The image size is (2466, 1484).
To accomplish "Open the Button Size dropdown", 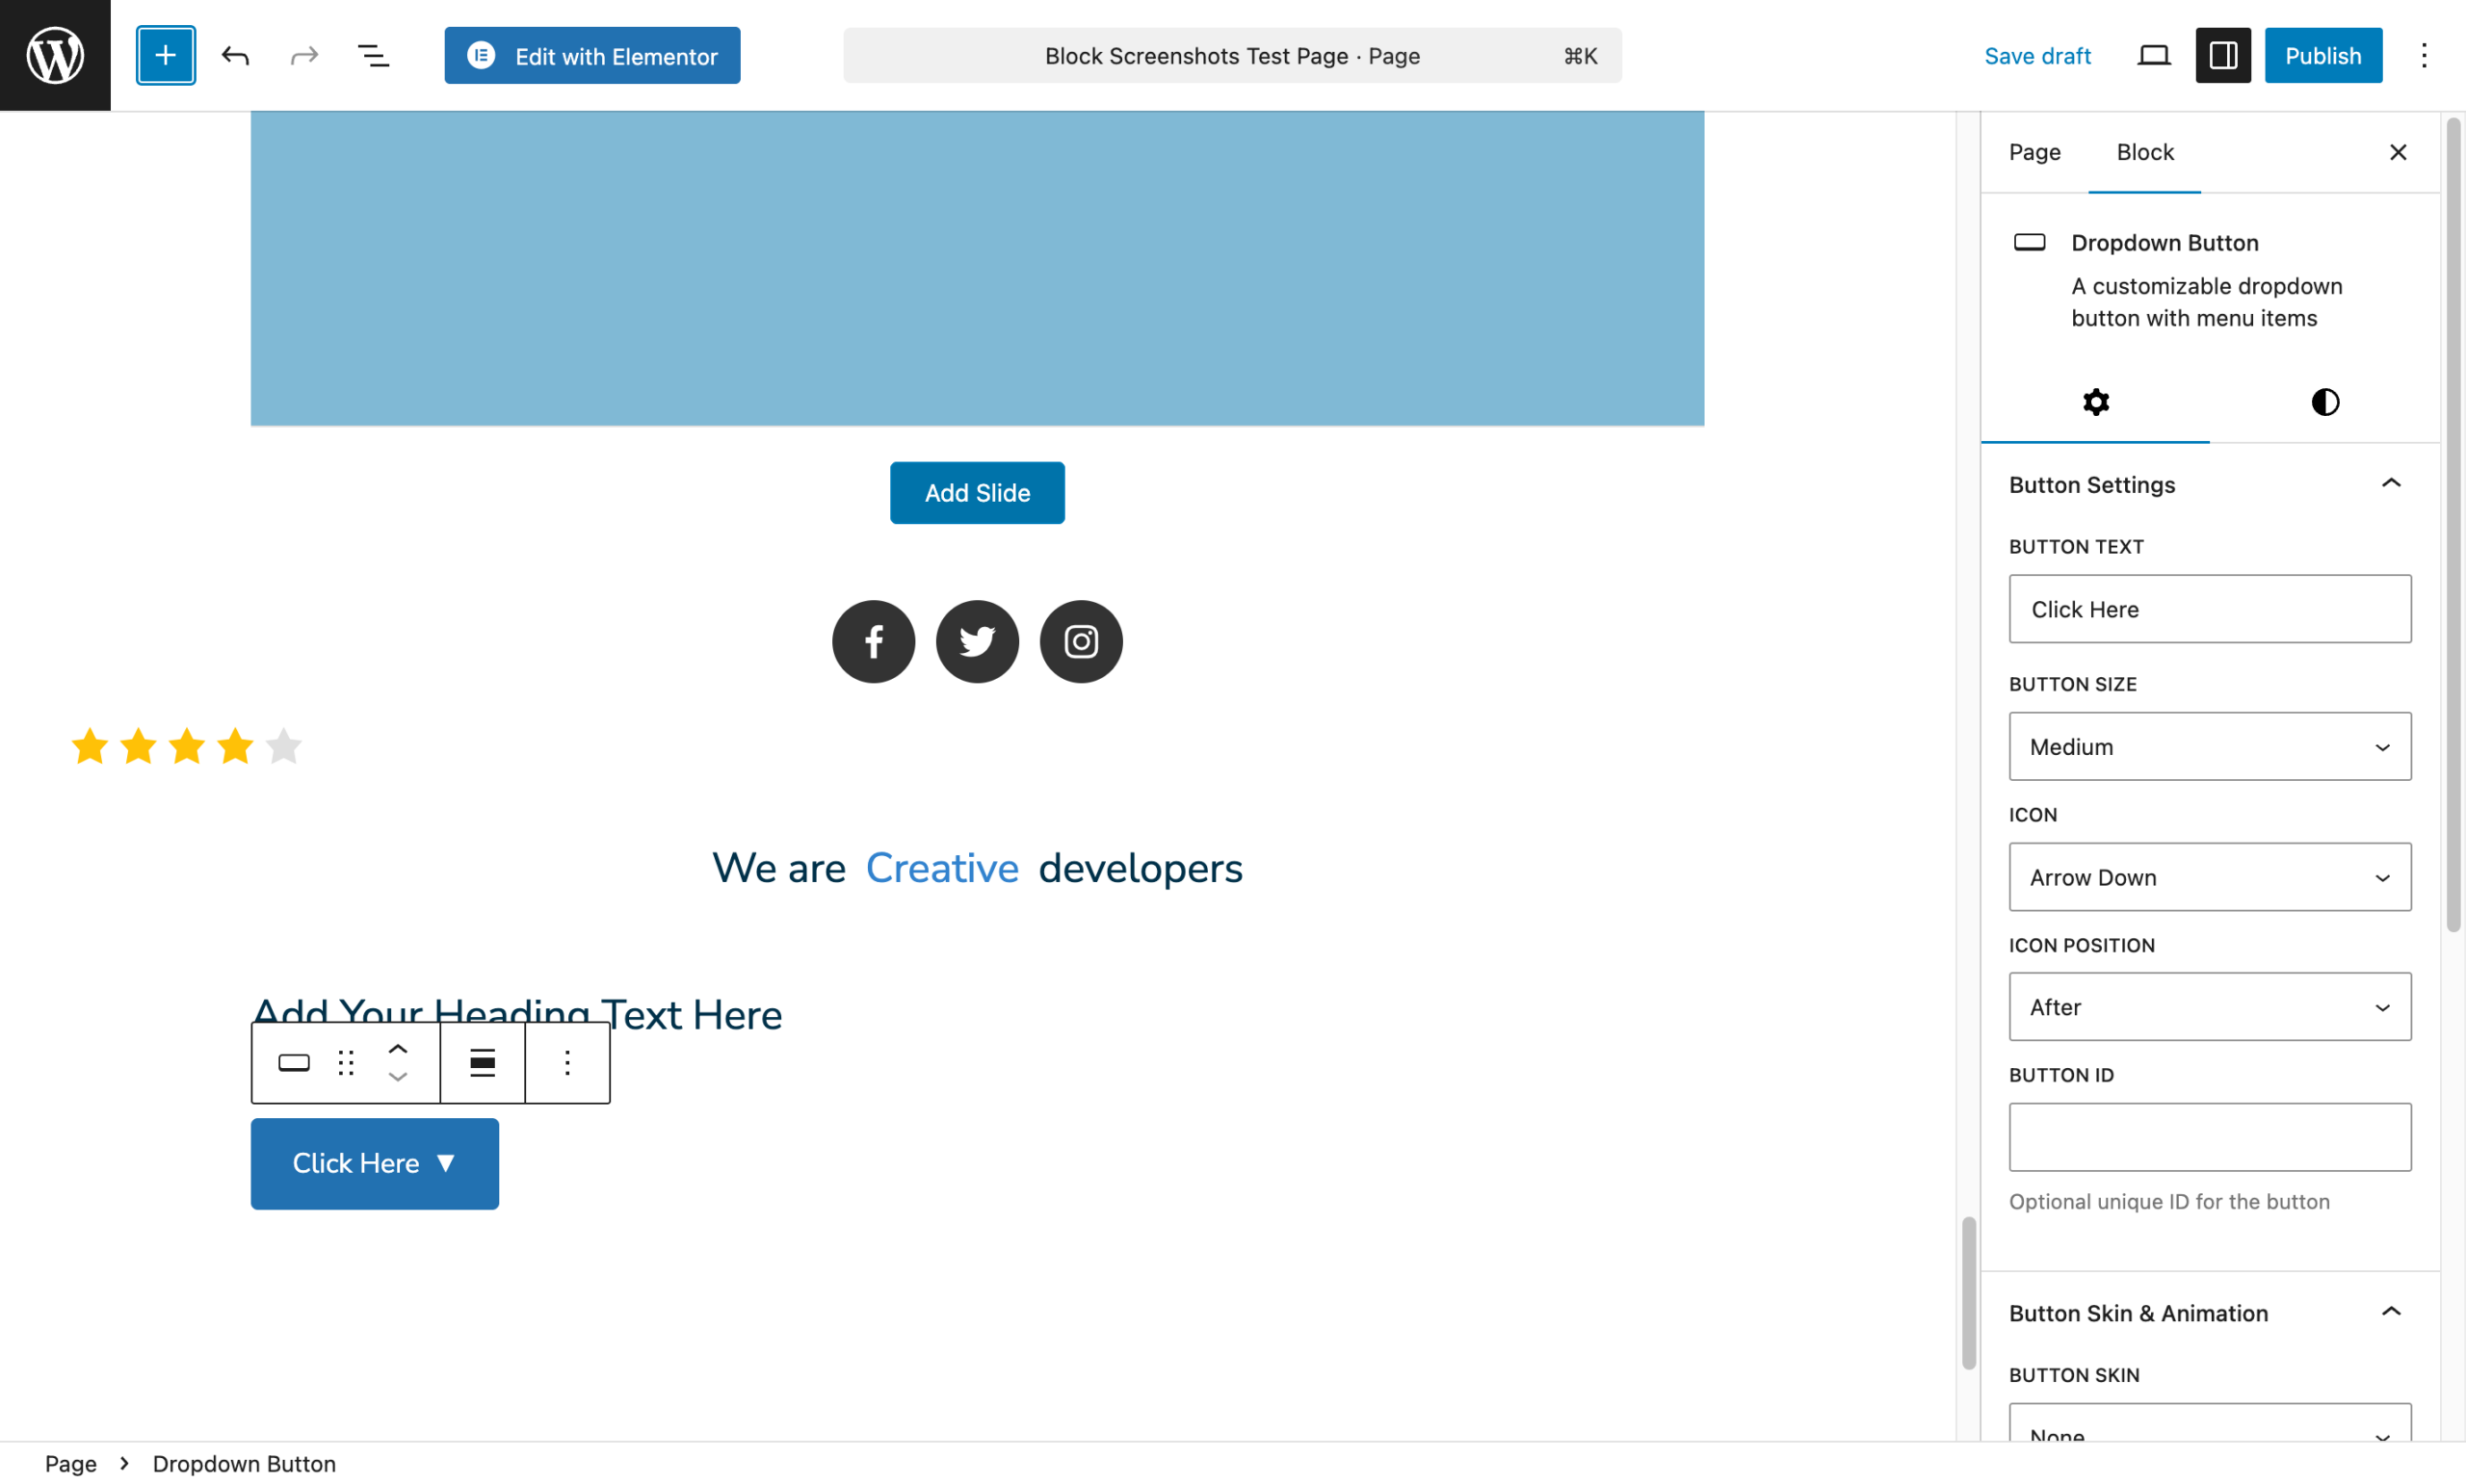I will click(2208, 746).
